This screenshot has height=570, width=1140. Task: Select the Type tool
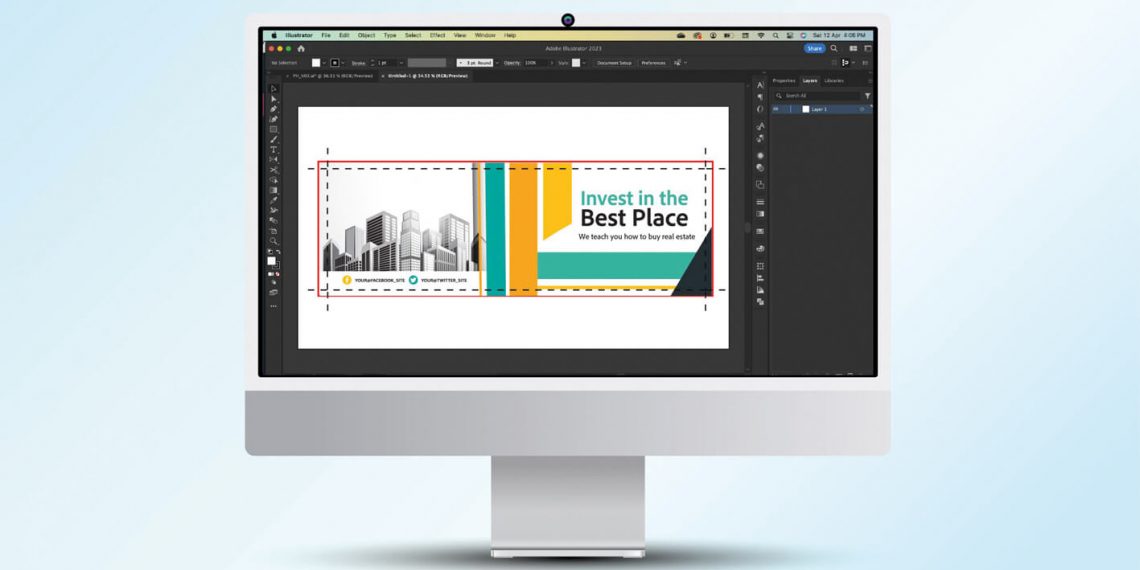click(273, 150)
